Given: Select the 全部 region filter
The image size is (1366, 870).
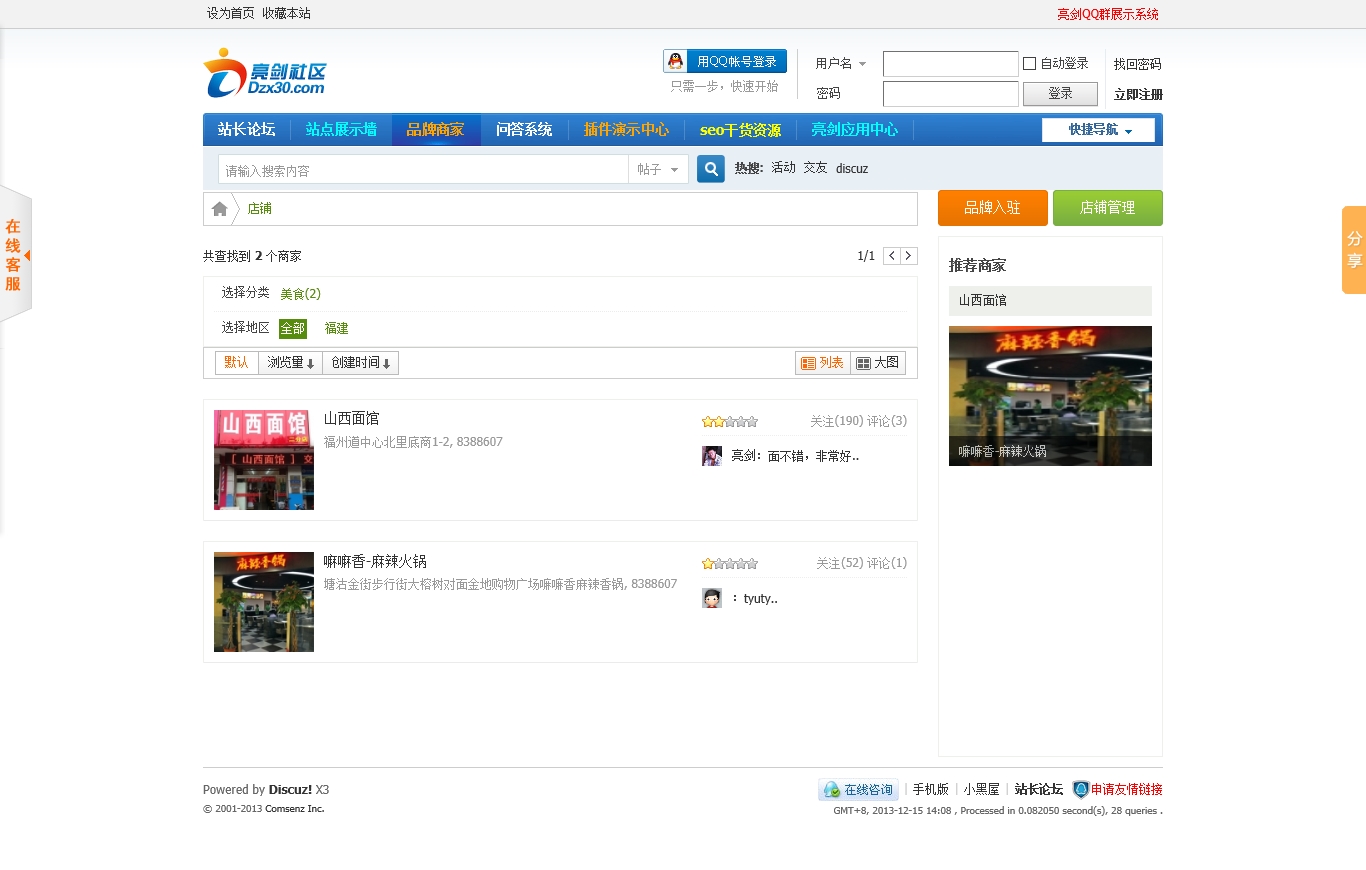Looking at the screenshot, I should 293,328.
